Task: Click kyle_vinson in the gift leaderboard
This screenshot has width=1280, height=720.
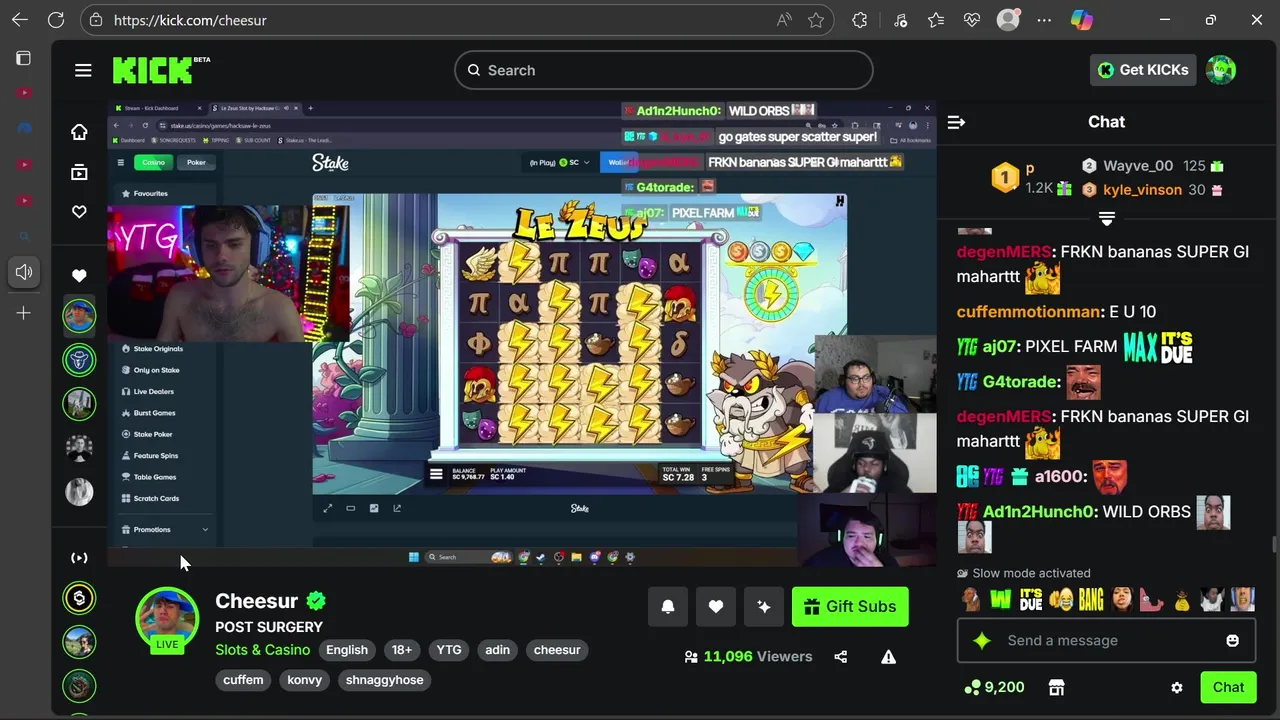Action: (1142, 190)
